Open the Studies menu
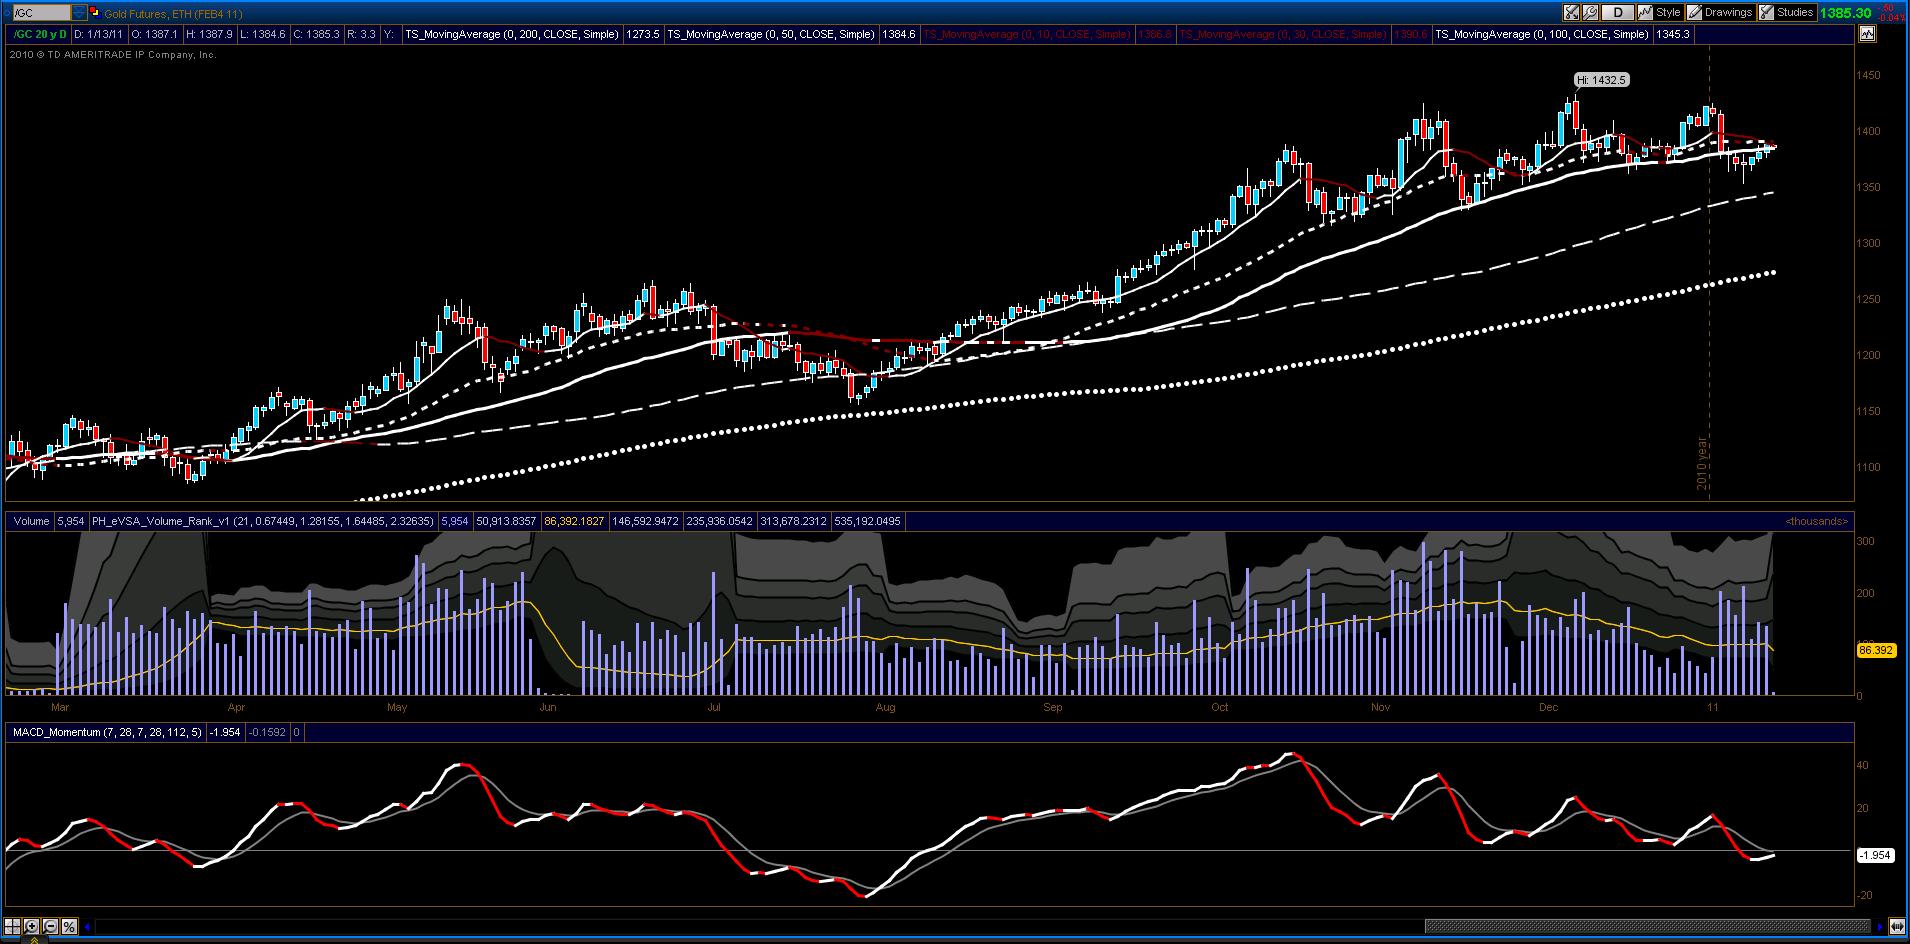1910x944 pixels. click(1787, 13)
